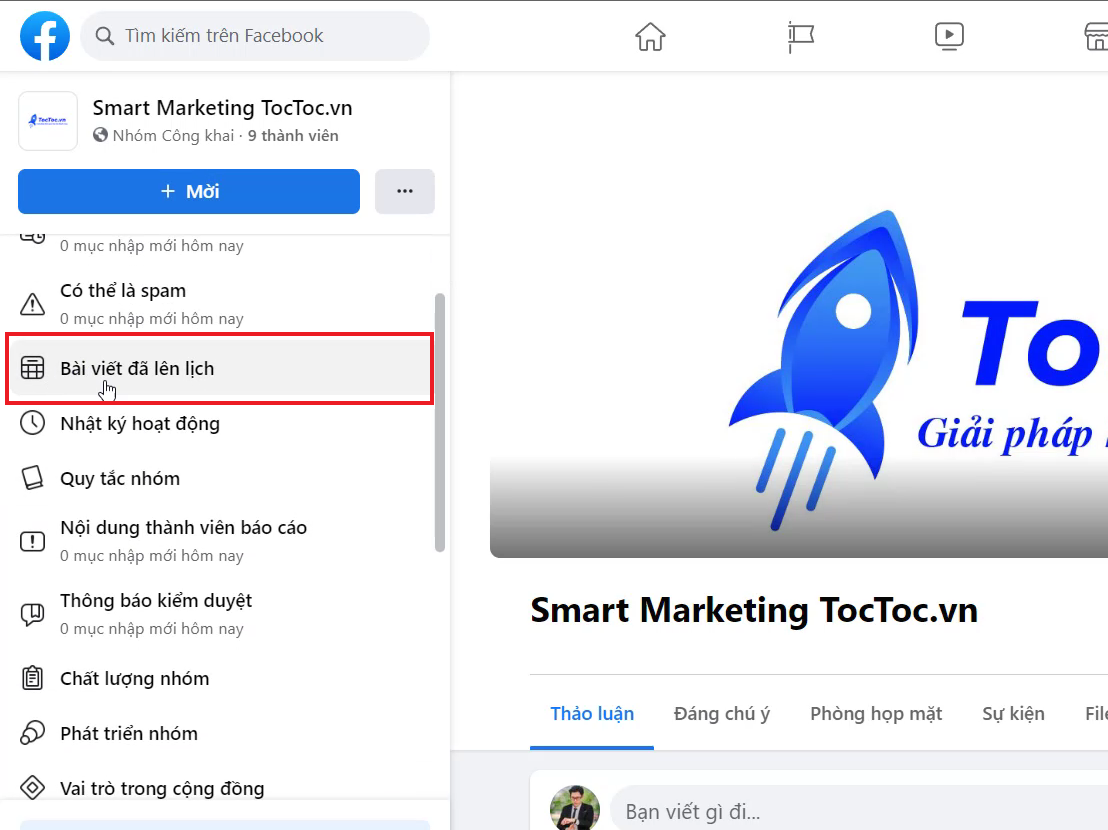Viewport: 1108px width, 830px height.
Task: Click the Quy tắc nhóm book icon
Action: (x=33, y=478)
